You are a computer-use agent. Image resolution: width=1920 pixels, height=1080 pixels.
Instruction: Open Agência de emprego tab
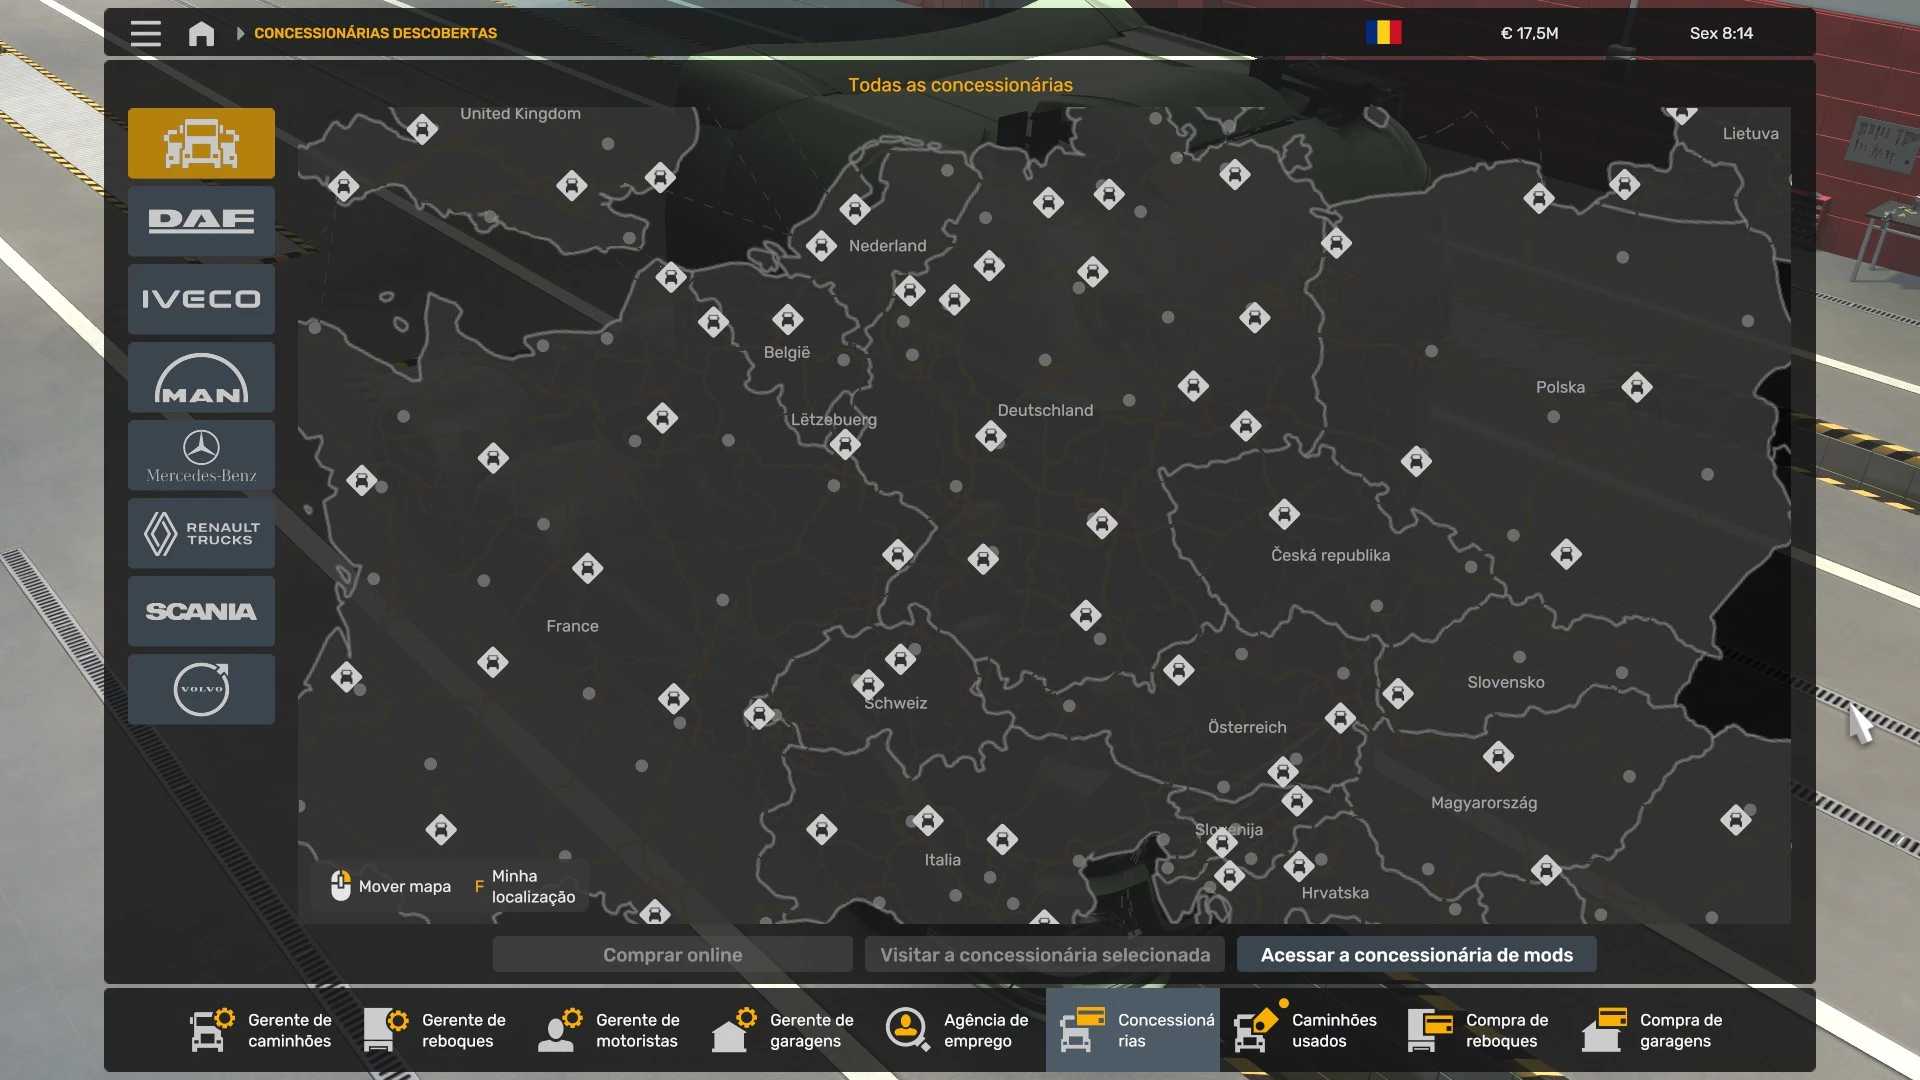click(x=958, y=1030)
